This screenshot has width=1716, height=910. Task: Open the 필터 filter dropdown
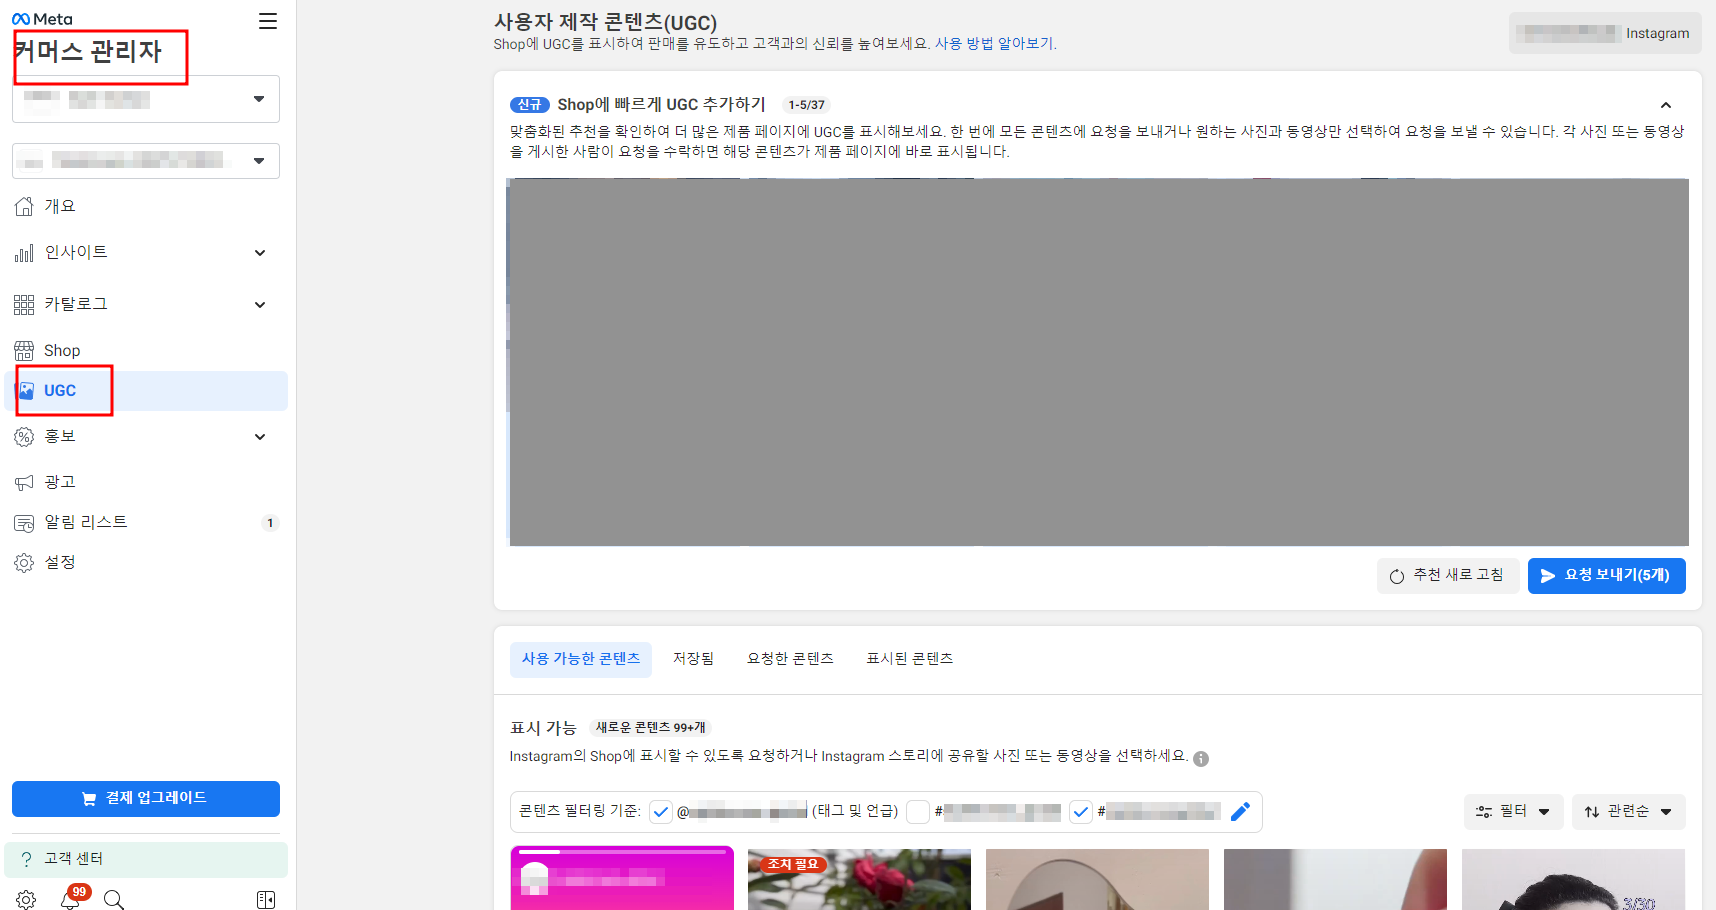coord(1513,811)
